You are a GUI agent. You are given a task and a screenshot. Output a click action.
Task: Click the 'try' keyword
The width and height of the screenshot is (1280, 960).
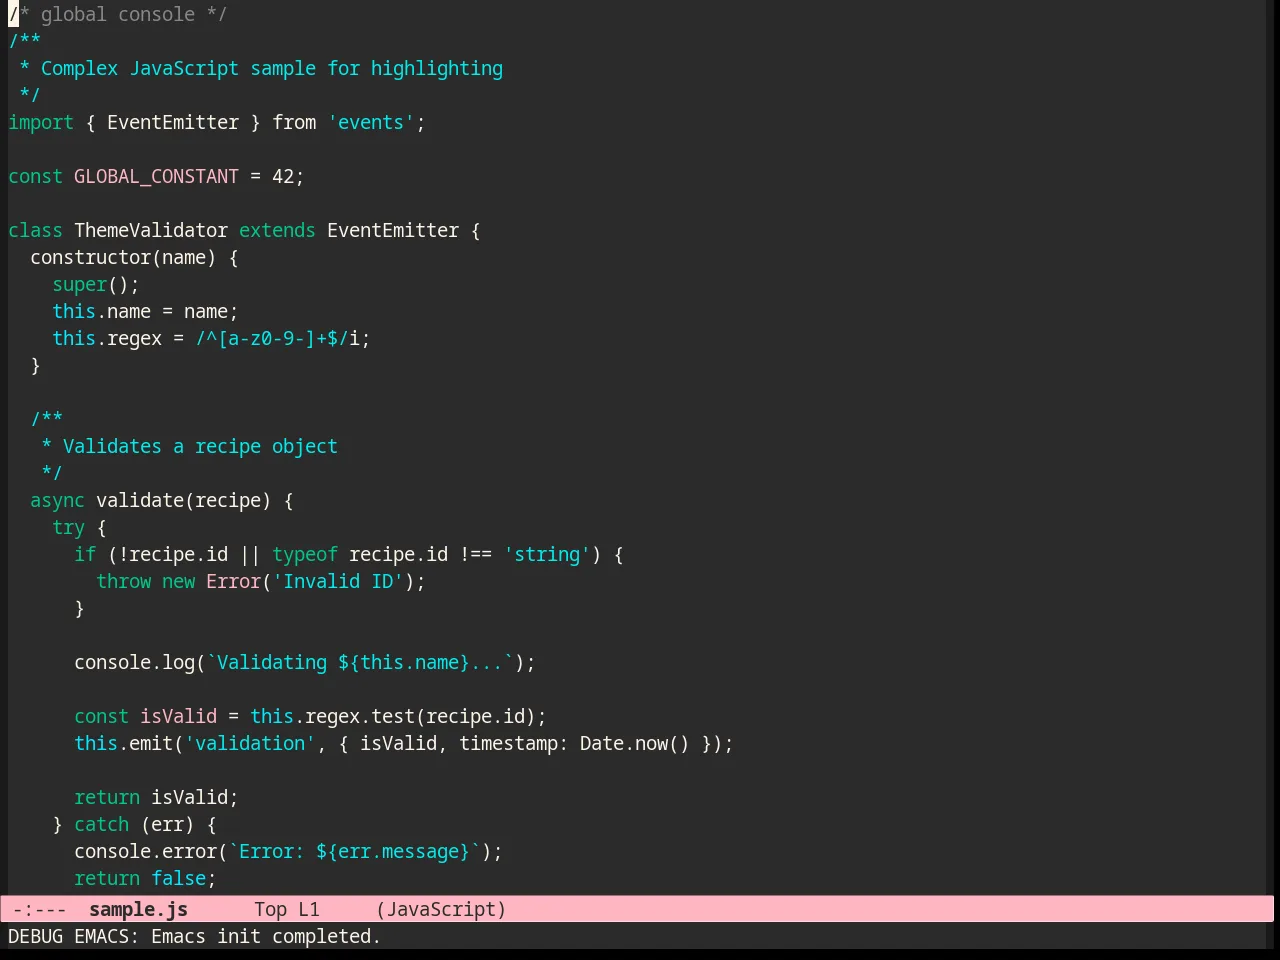pyautogui.click(x=68, y=527)
